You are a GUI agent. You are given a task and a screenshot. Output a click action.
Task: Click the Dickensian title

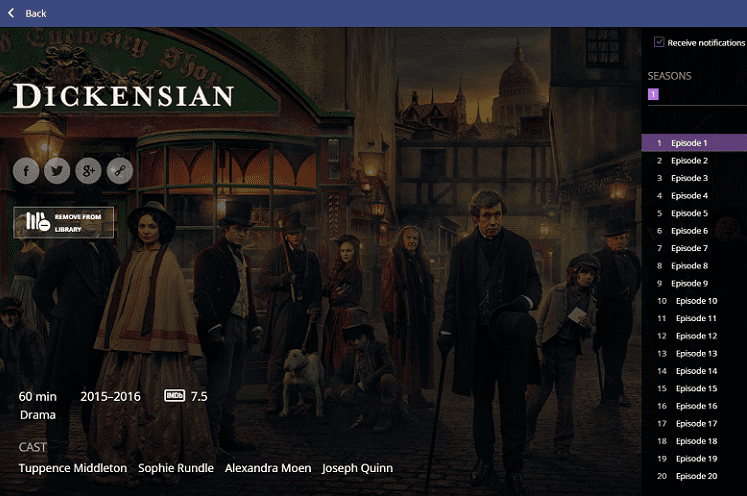(124, 95)
